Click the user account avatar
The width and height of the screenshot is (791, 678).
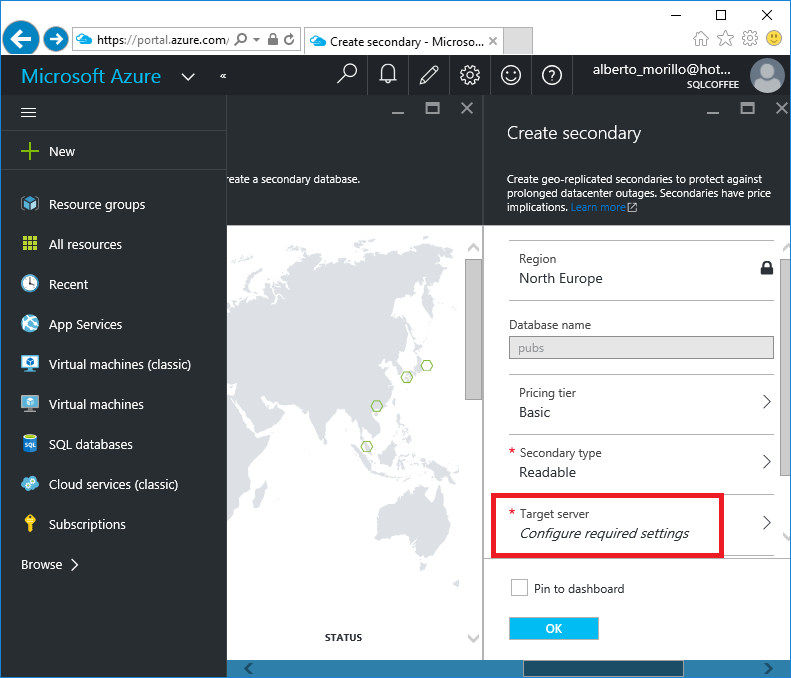pos(767,76)
